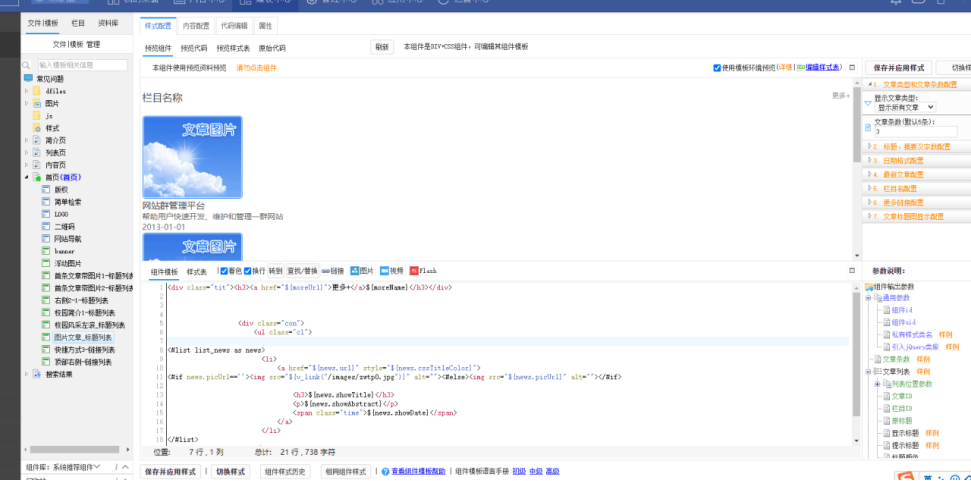Uncheck 使用模板环境预览 checkbox

click(x=717, y=68)
